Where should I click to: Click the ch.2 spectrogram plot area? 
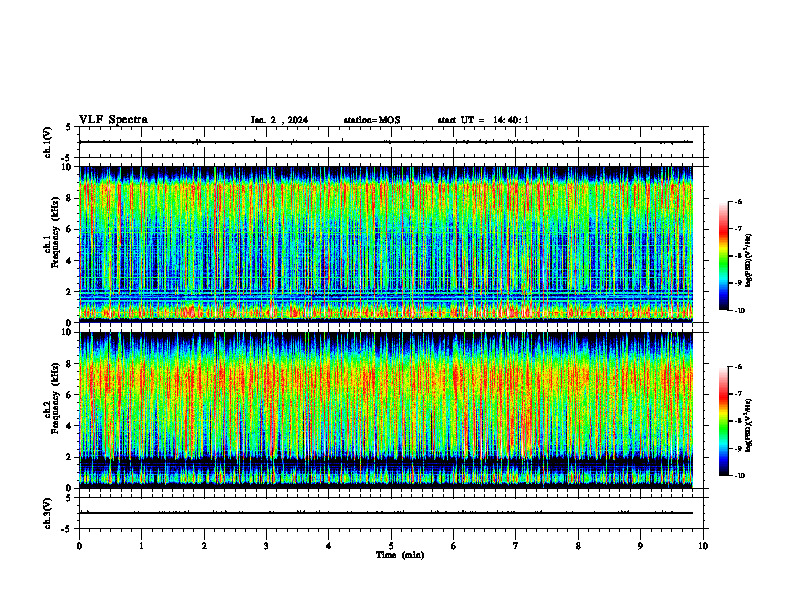click(x=386, y=410)
